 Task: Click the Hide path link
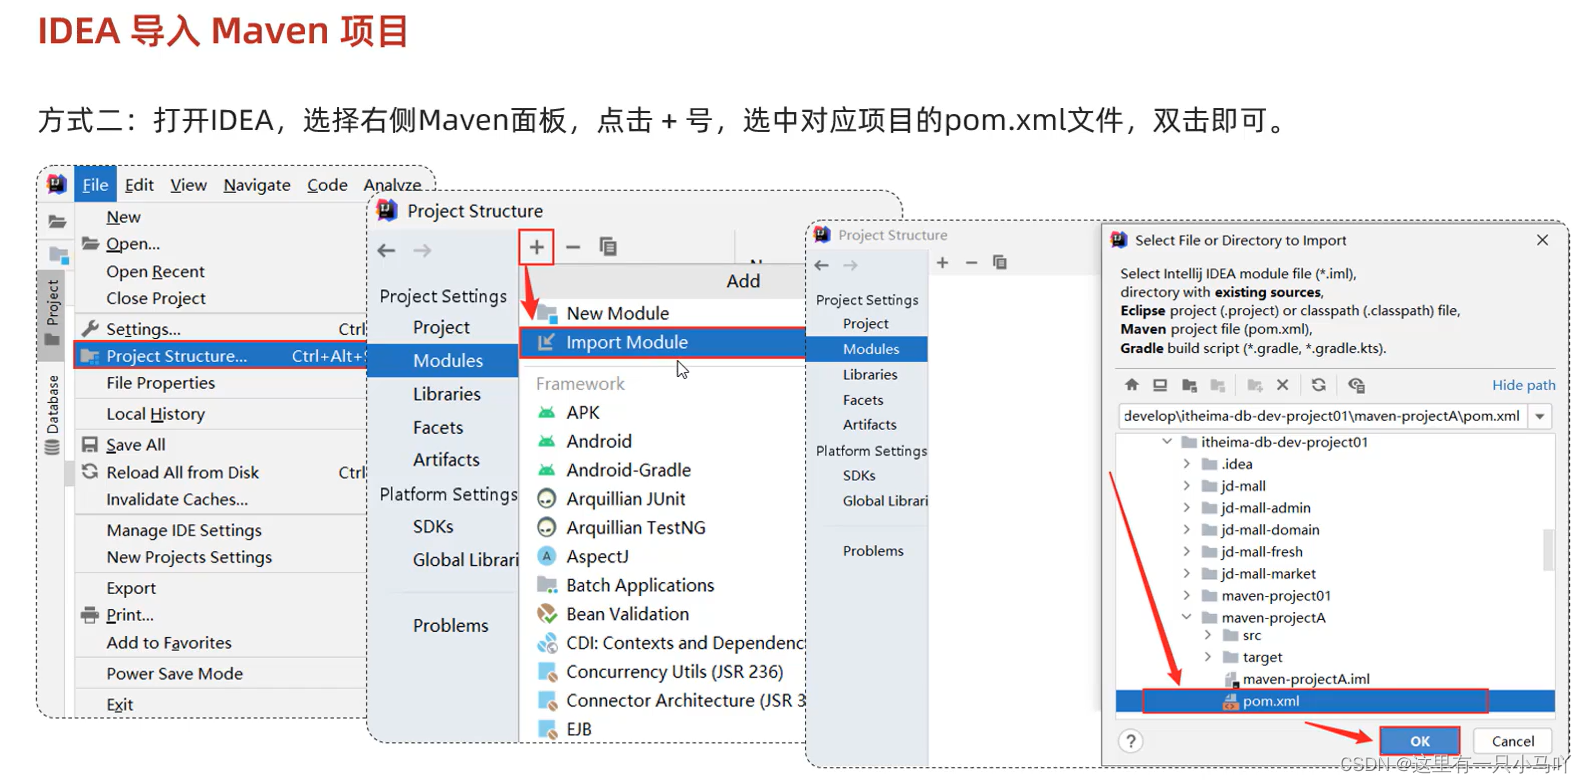click(1524, 385)
